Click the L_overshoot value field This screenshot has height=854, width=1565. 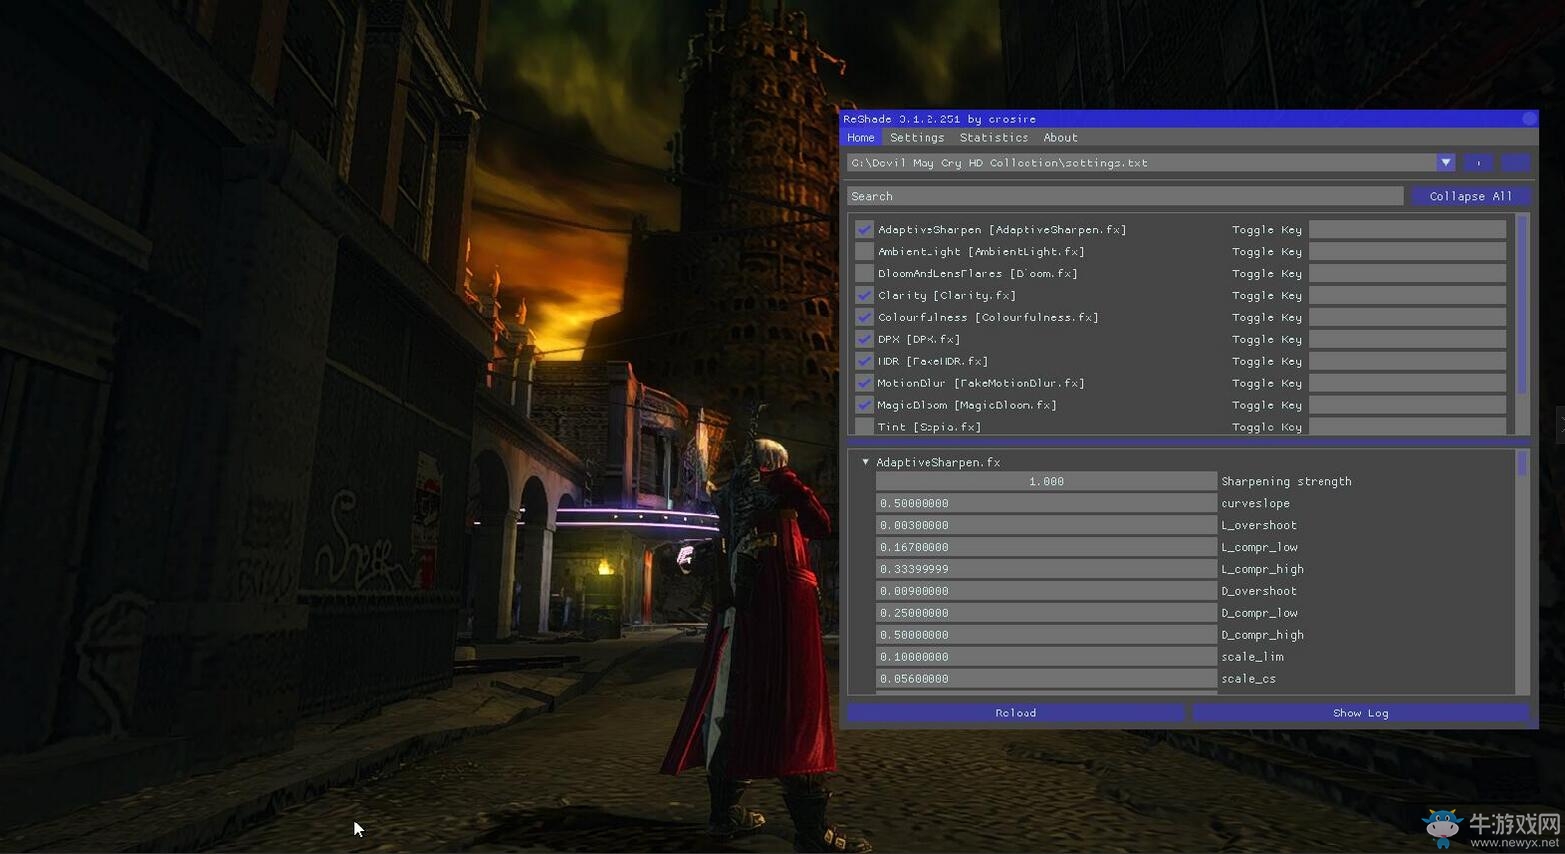tap(1046, 526)
